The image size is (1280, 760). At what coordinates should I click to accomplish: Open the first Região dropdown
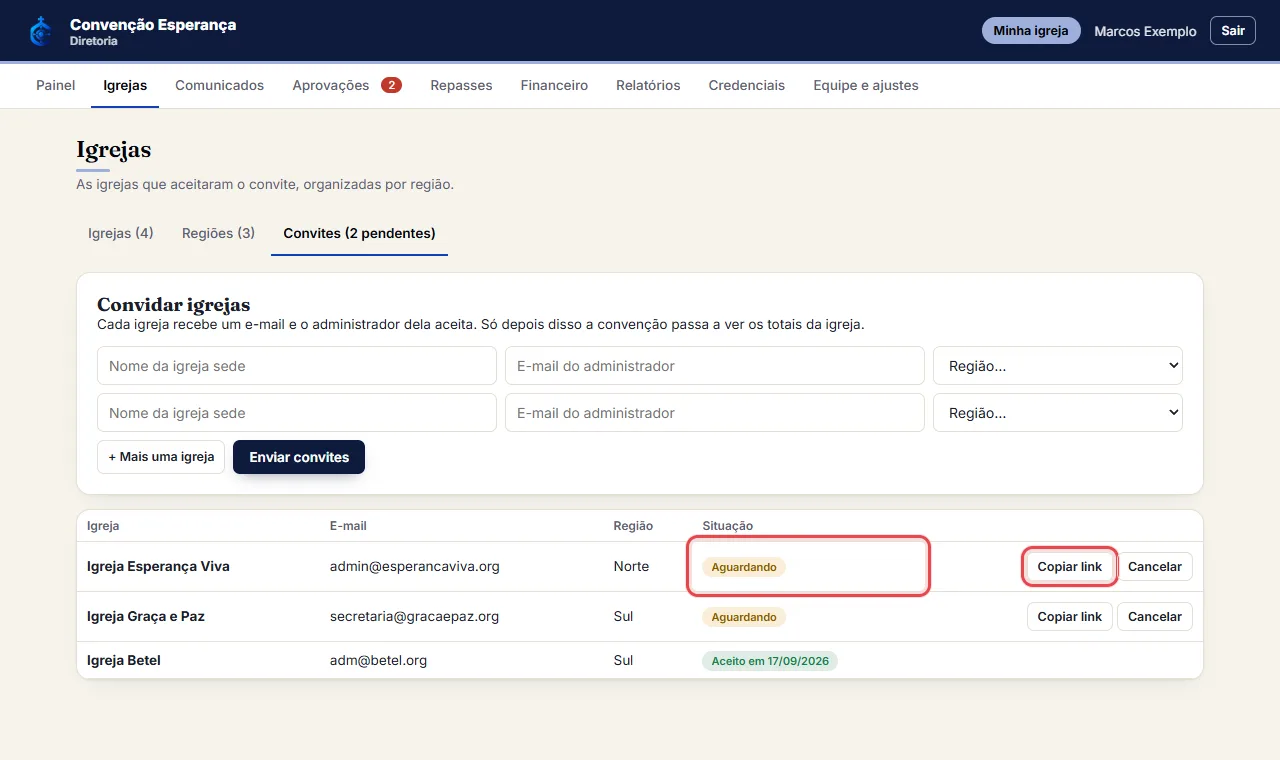[1058, 366]
